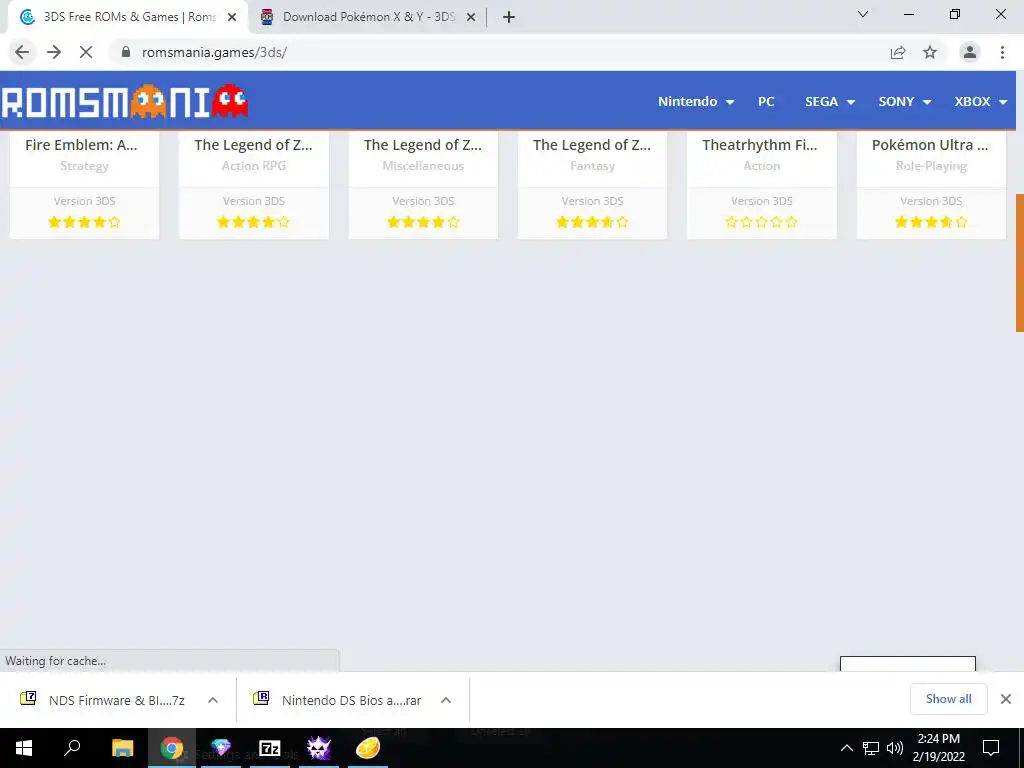This screenshot has width=1024, height=768.
Task: Click the Role-Playing genre label
Action: click(931, 166)
